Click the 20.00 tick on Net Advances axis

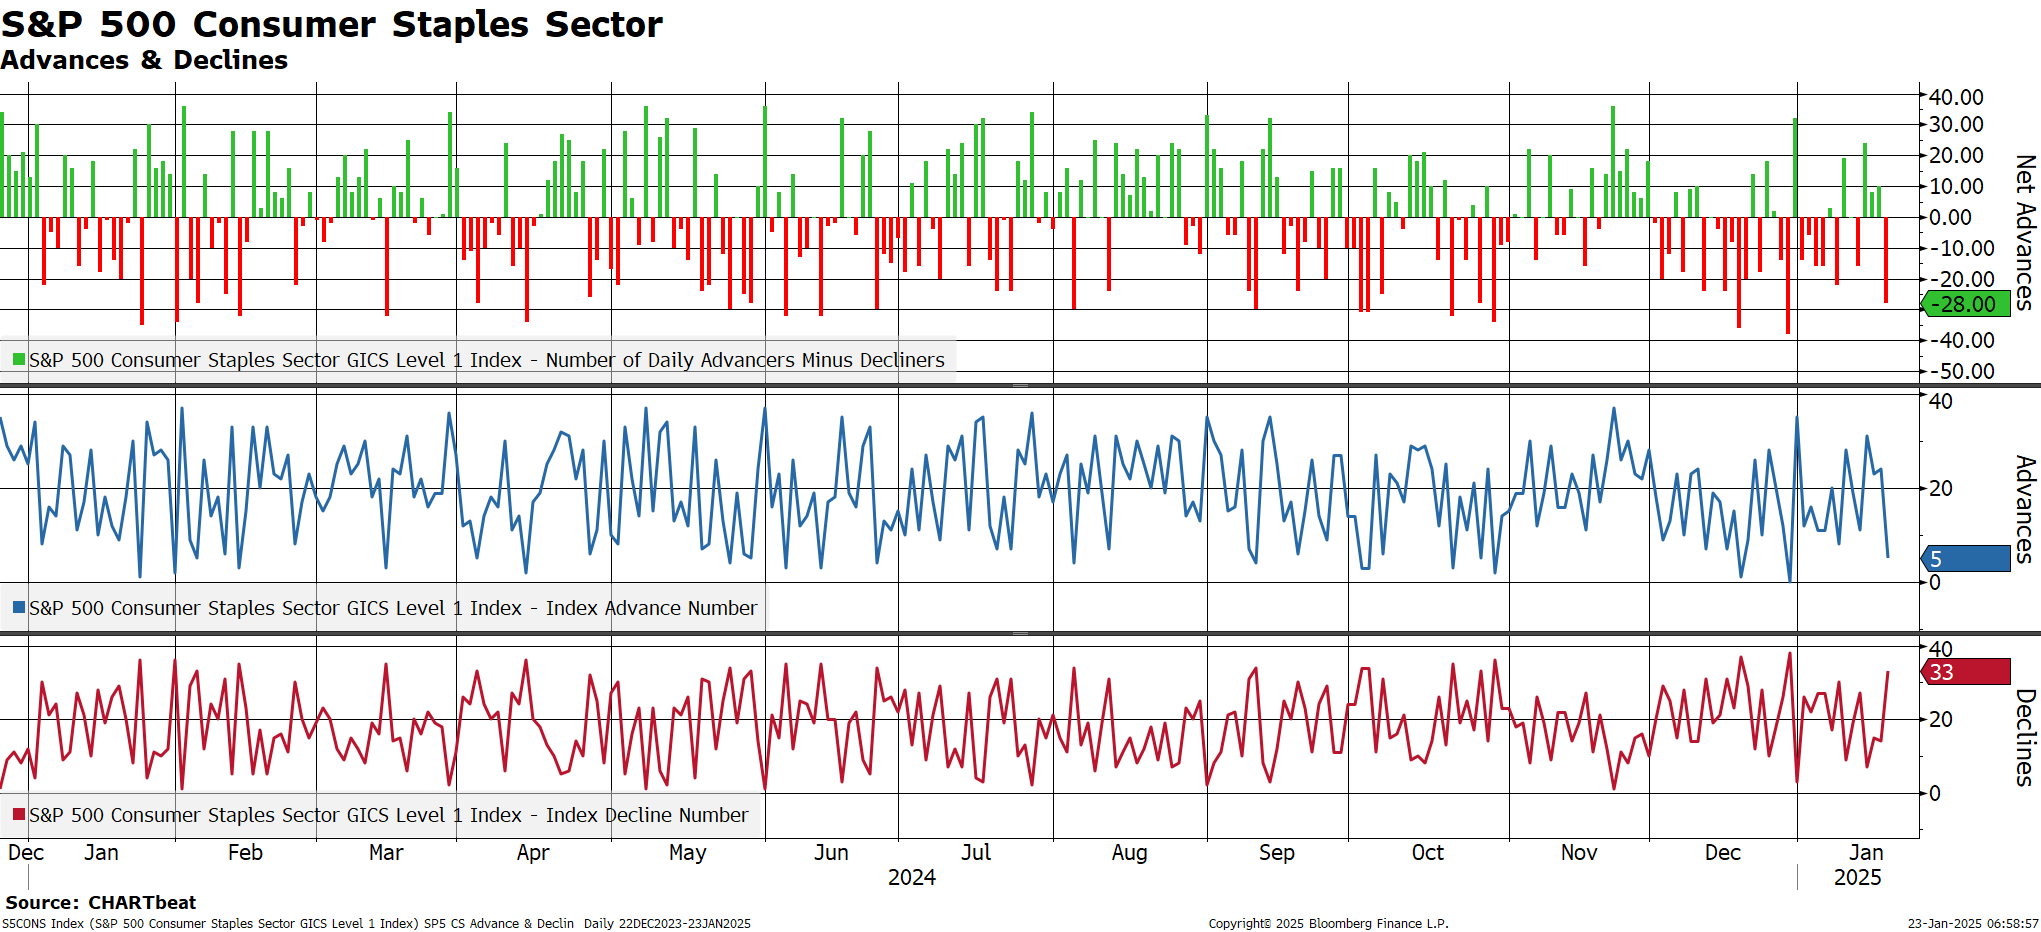click(x=1956, y=155)
